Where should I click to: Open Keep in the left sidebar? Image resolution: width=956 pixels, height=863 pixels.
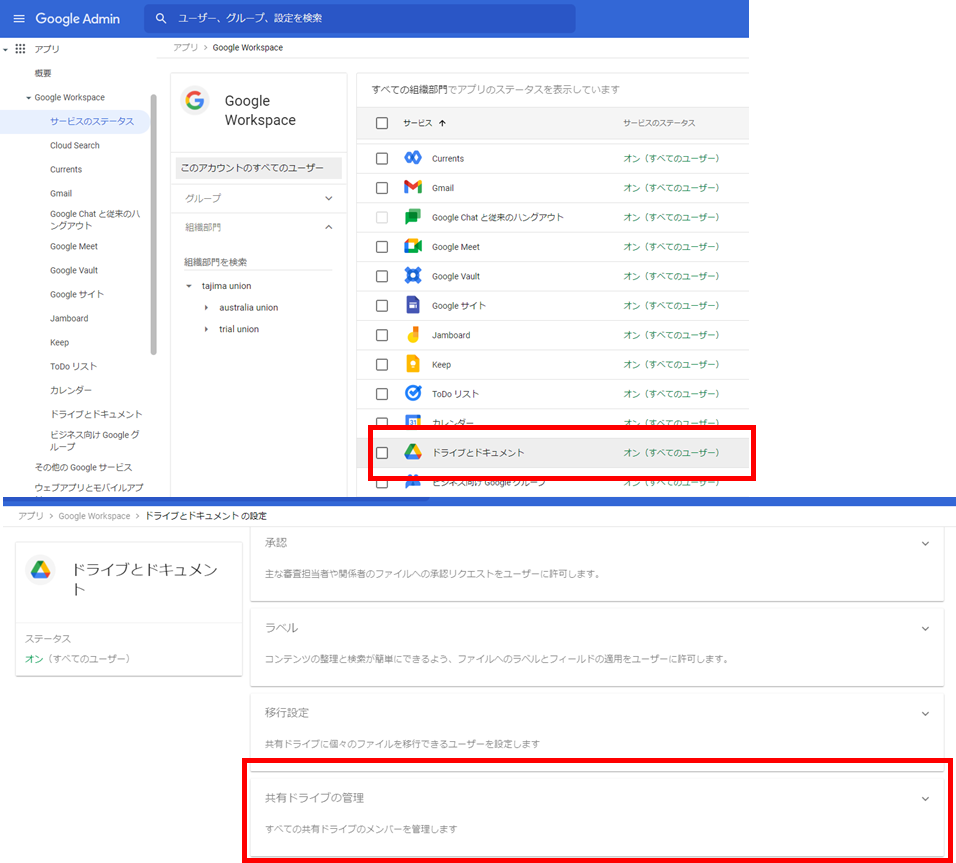[x=59, y=342]
